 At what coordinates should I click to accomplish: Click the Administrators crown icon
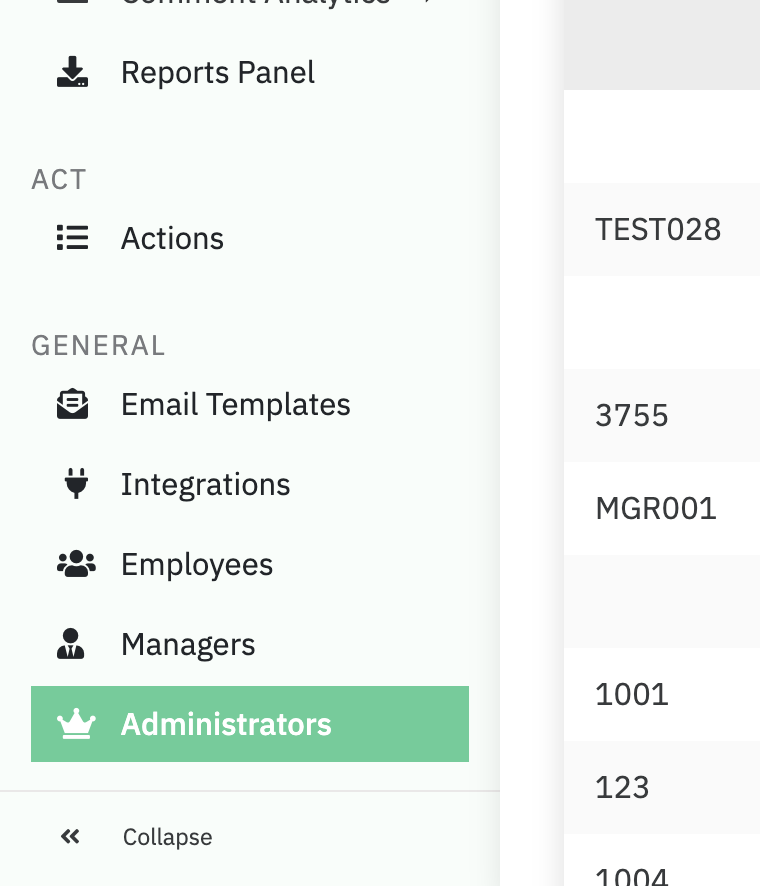75,724
